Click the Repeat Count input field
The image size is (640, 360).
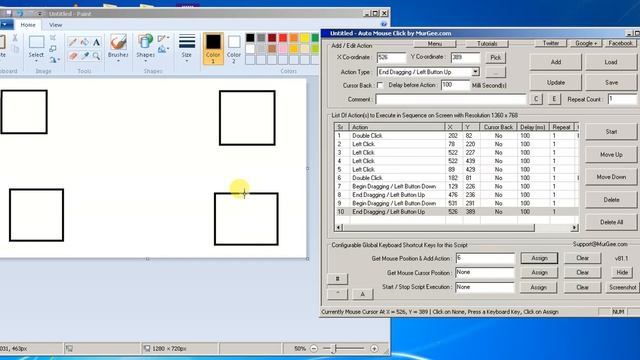(x=622, y=99)
